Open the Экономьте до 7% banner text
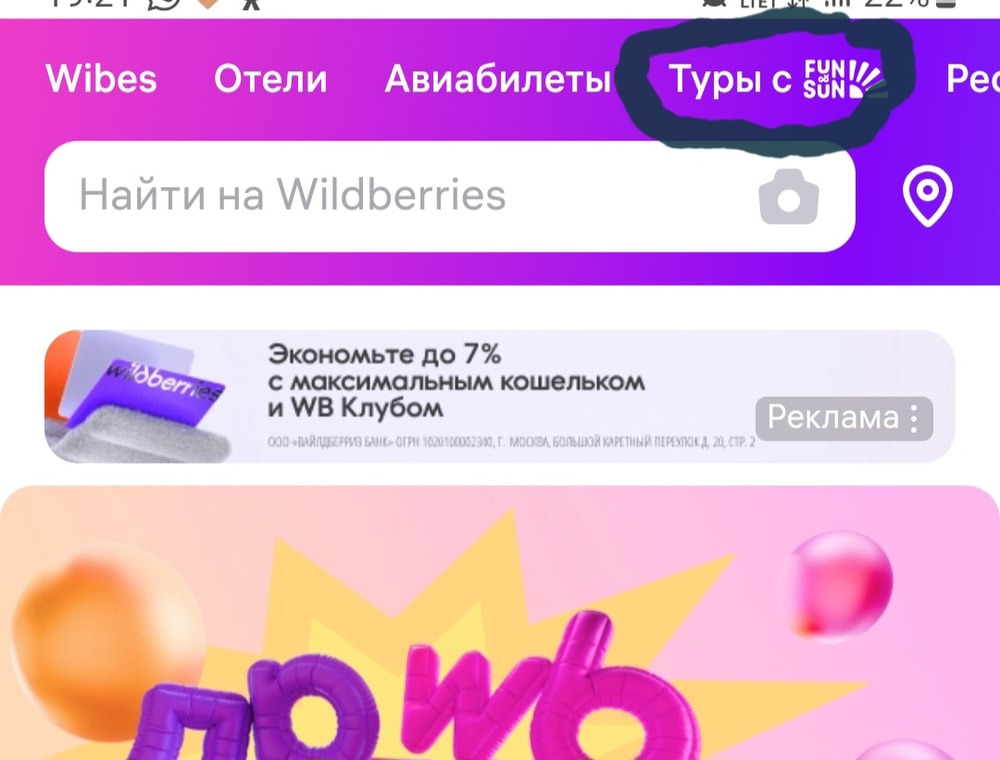This screenshot has height=760, width=1000. tap(456, 381)
